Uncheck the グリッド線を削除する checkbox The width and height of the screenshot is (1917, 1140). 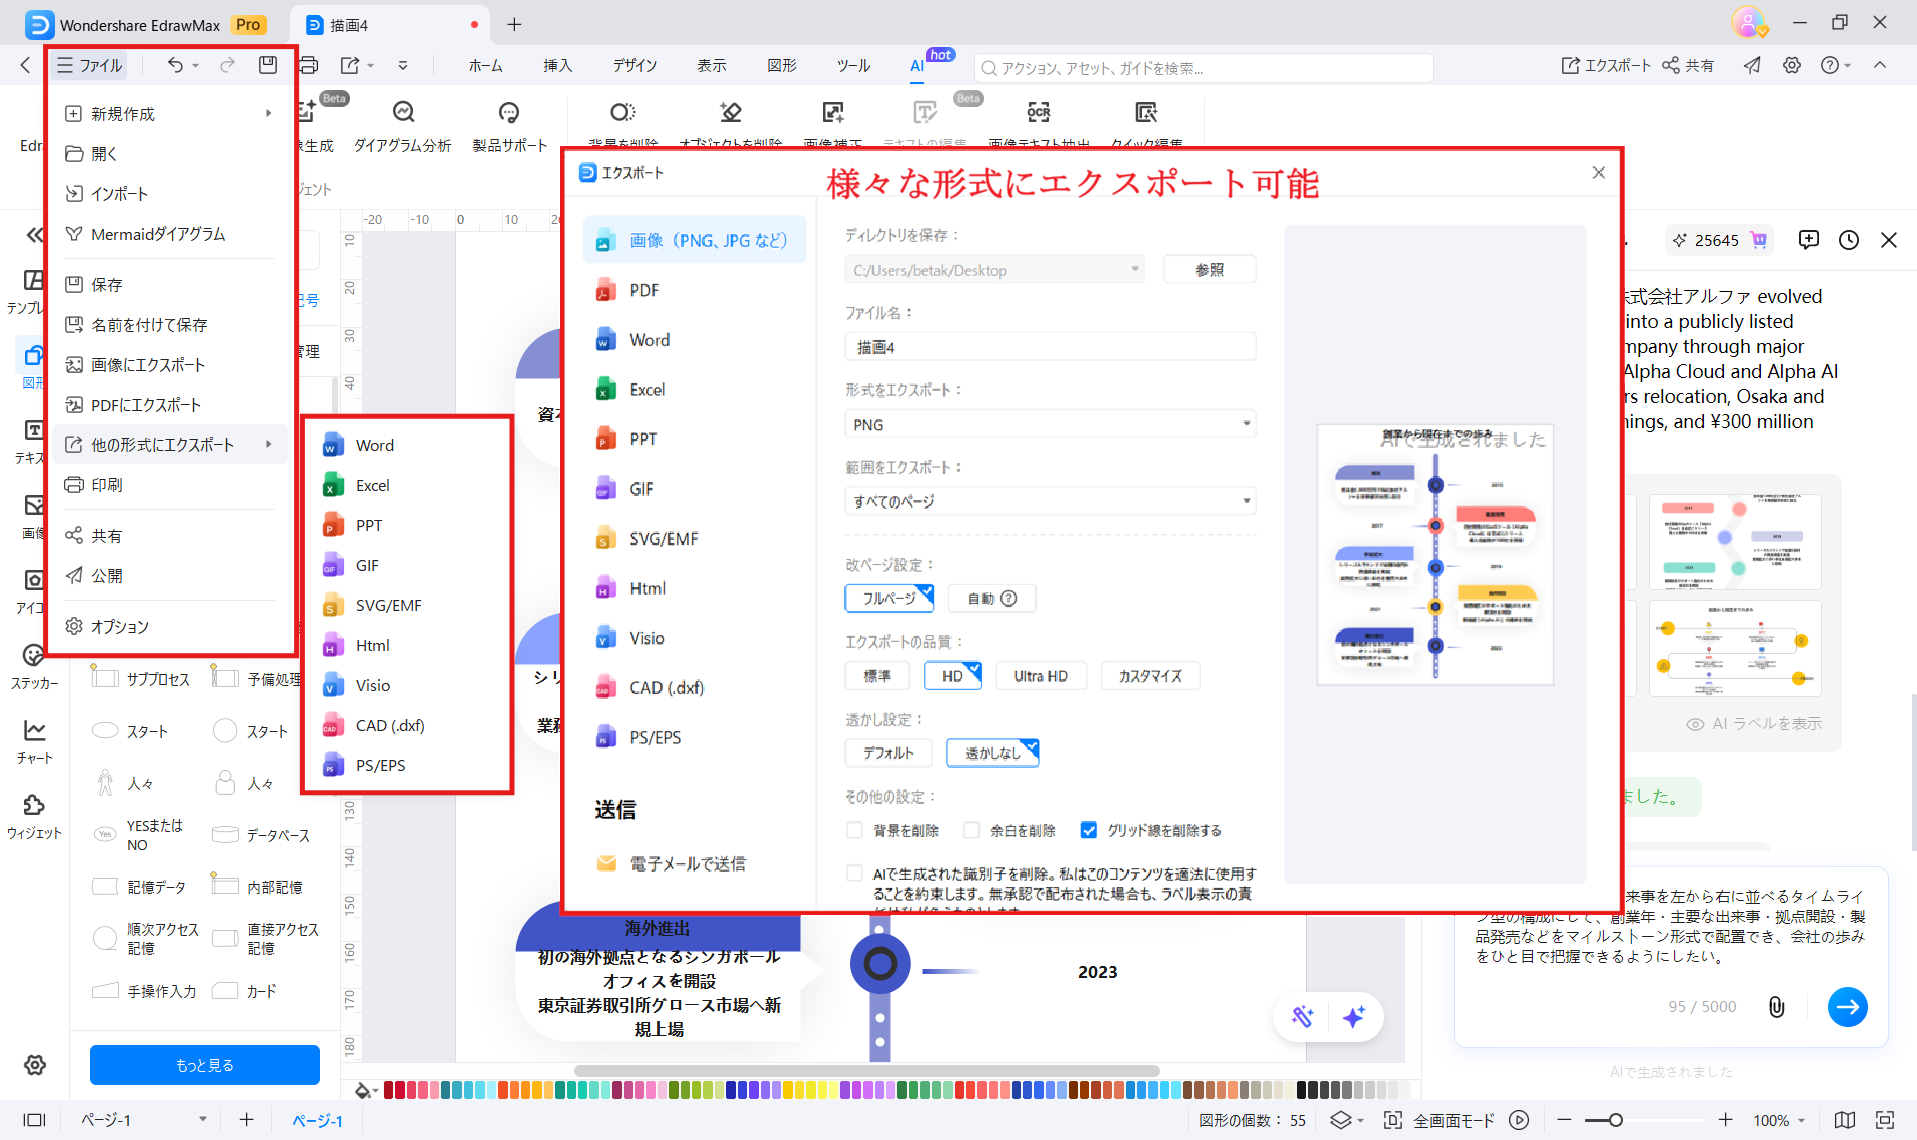pyautogui.click(x=1089, y=830)
